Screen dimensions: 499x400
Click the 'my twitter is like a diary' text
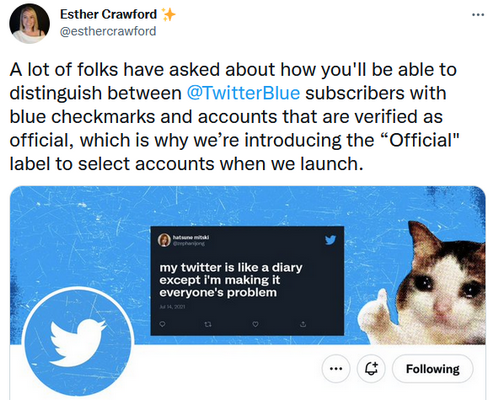pyautogui.click(x=231, y=267)
